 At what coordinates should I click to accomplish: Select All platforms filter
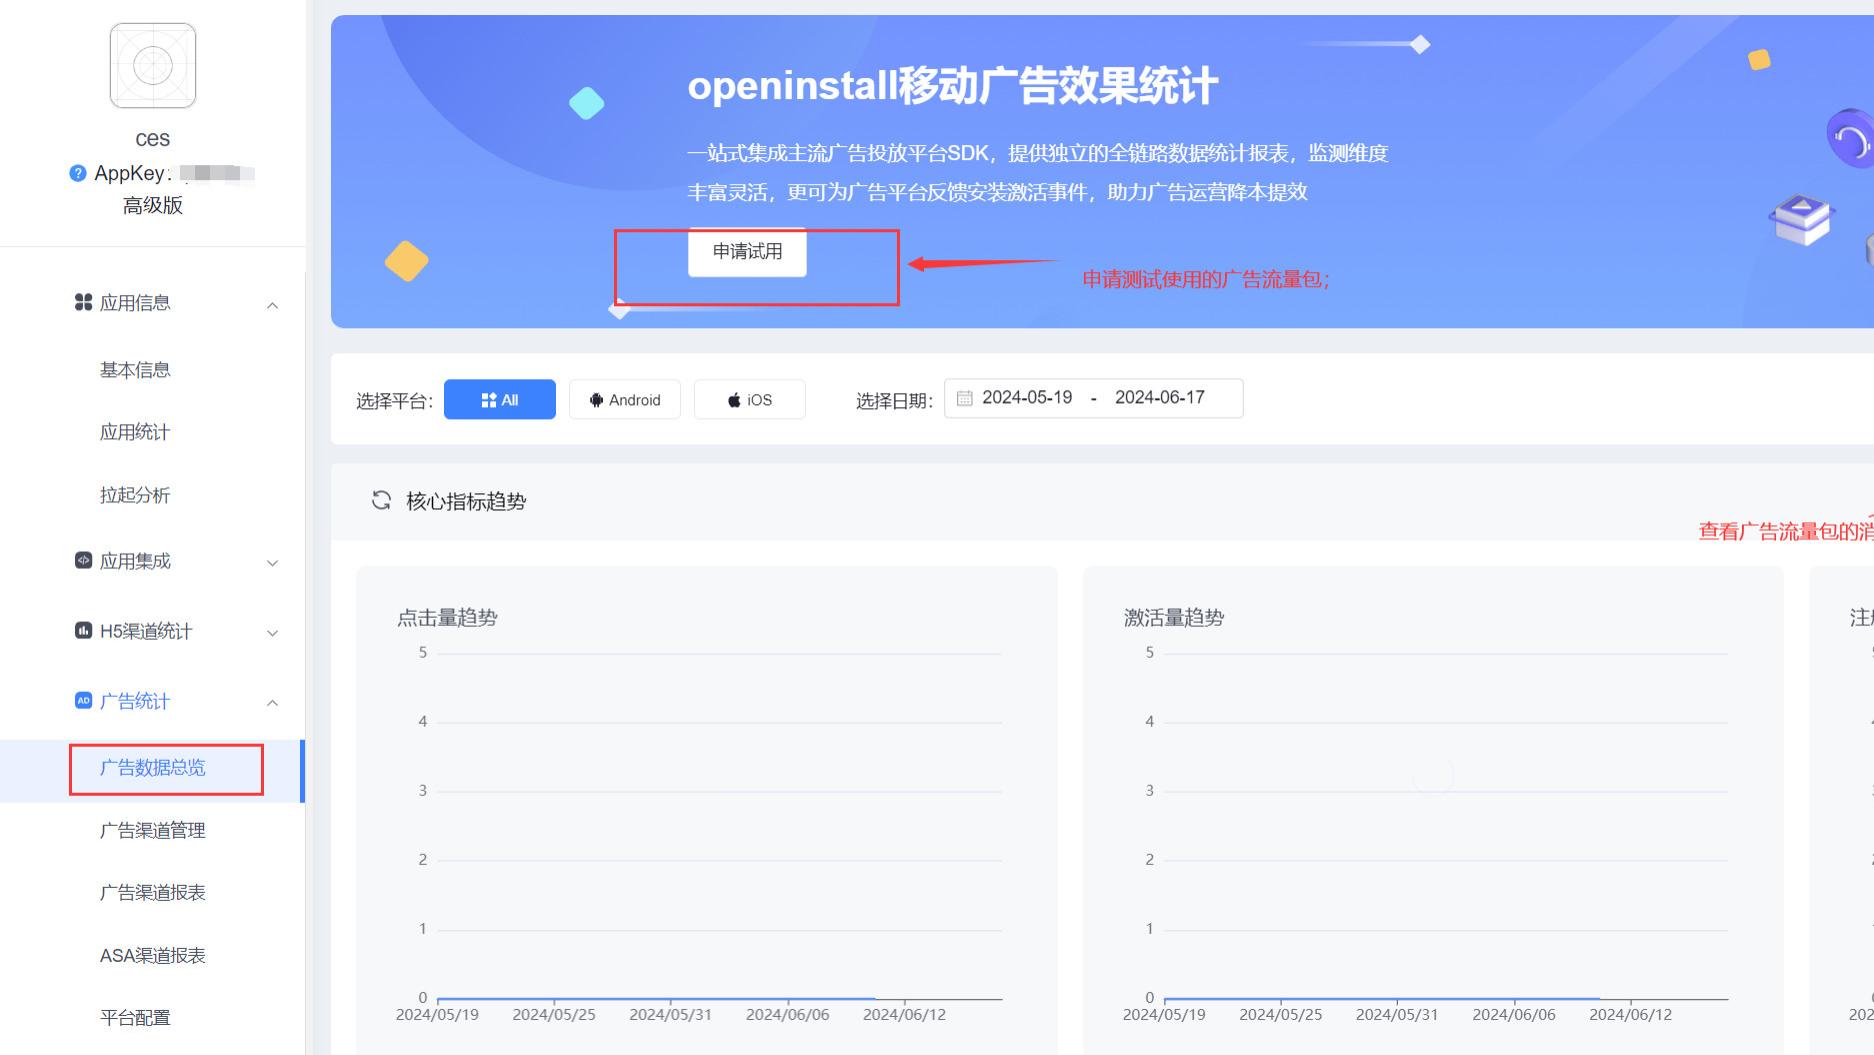click(x=500, y=399)
